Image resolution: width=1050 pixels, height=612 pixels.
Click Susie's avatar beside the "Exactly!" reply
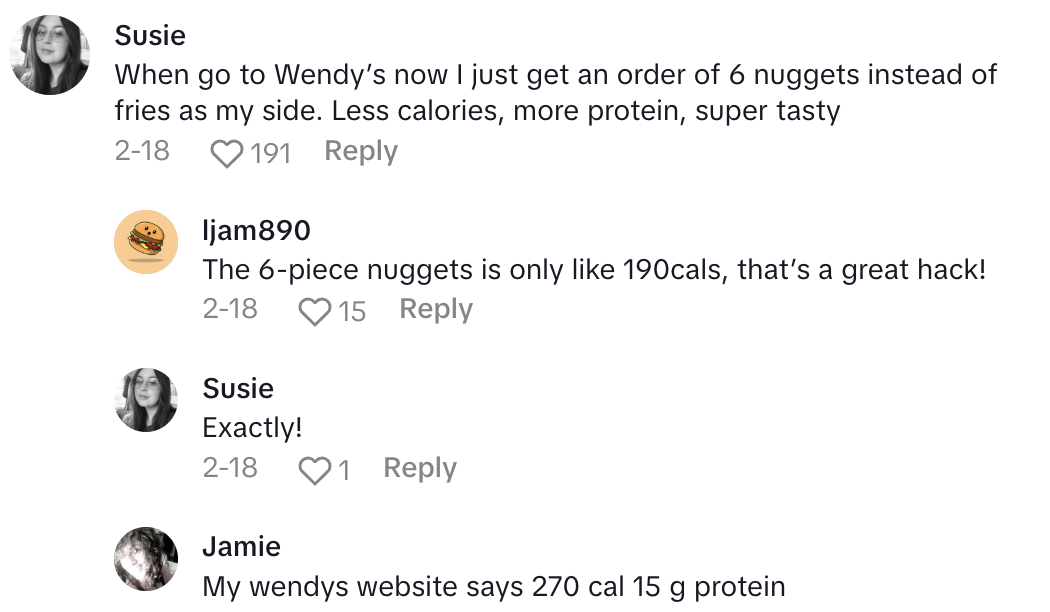click(x=146, y=400)
